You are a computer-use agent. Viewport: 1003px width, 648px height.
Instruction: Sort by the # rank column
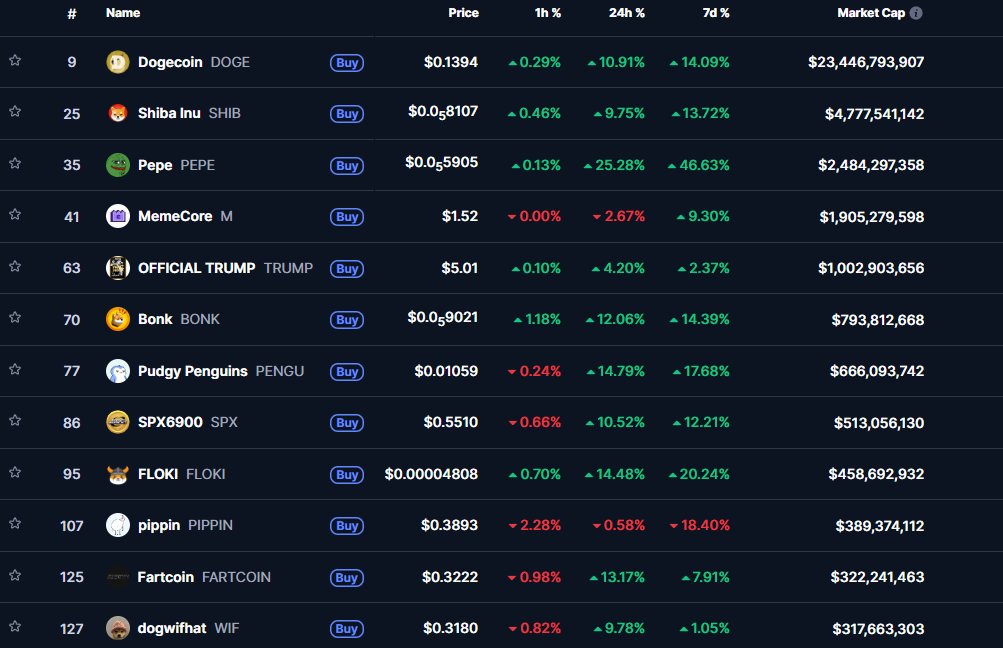coord(72,13)
